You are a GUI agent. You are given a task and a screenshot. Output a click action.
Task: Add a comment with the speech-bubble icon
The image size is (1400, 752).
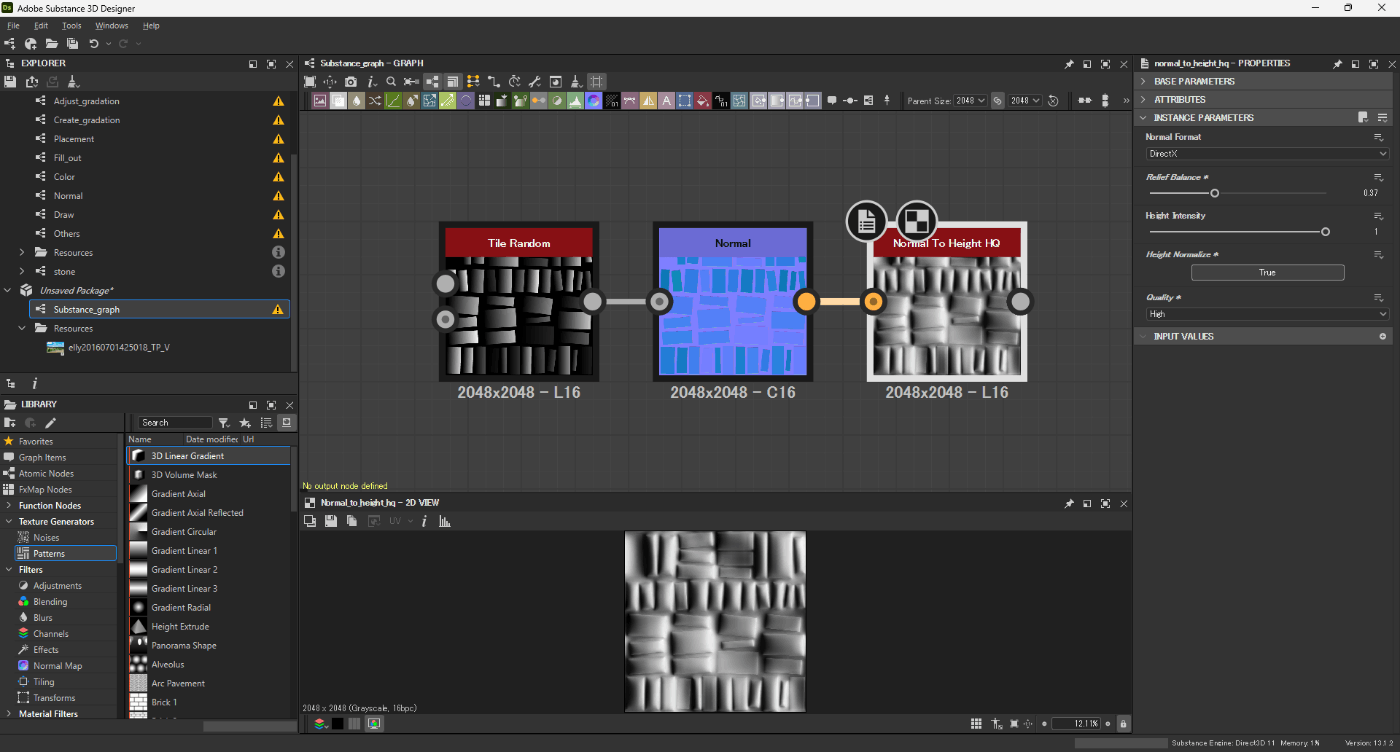(832, 100)
